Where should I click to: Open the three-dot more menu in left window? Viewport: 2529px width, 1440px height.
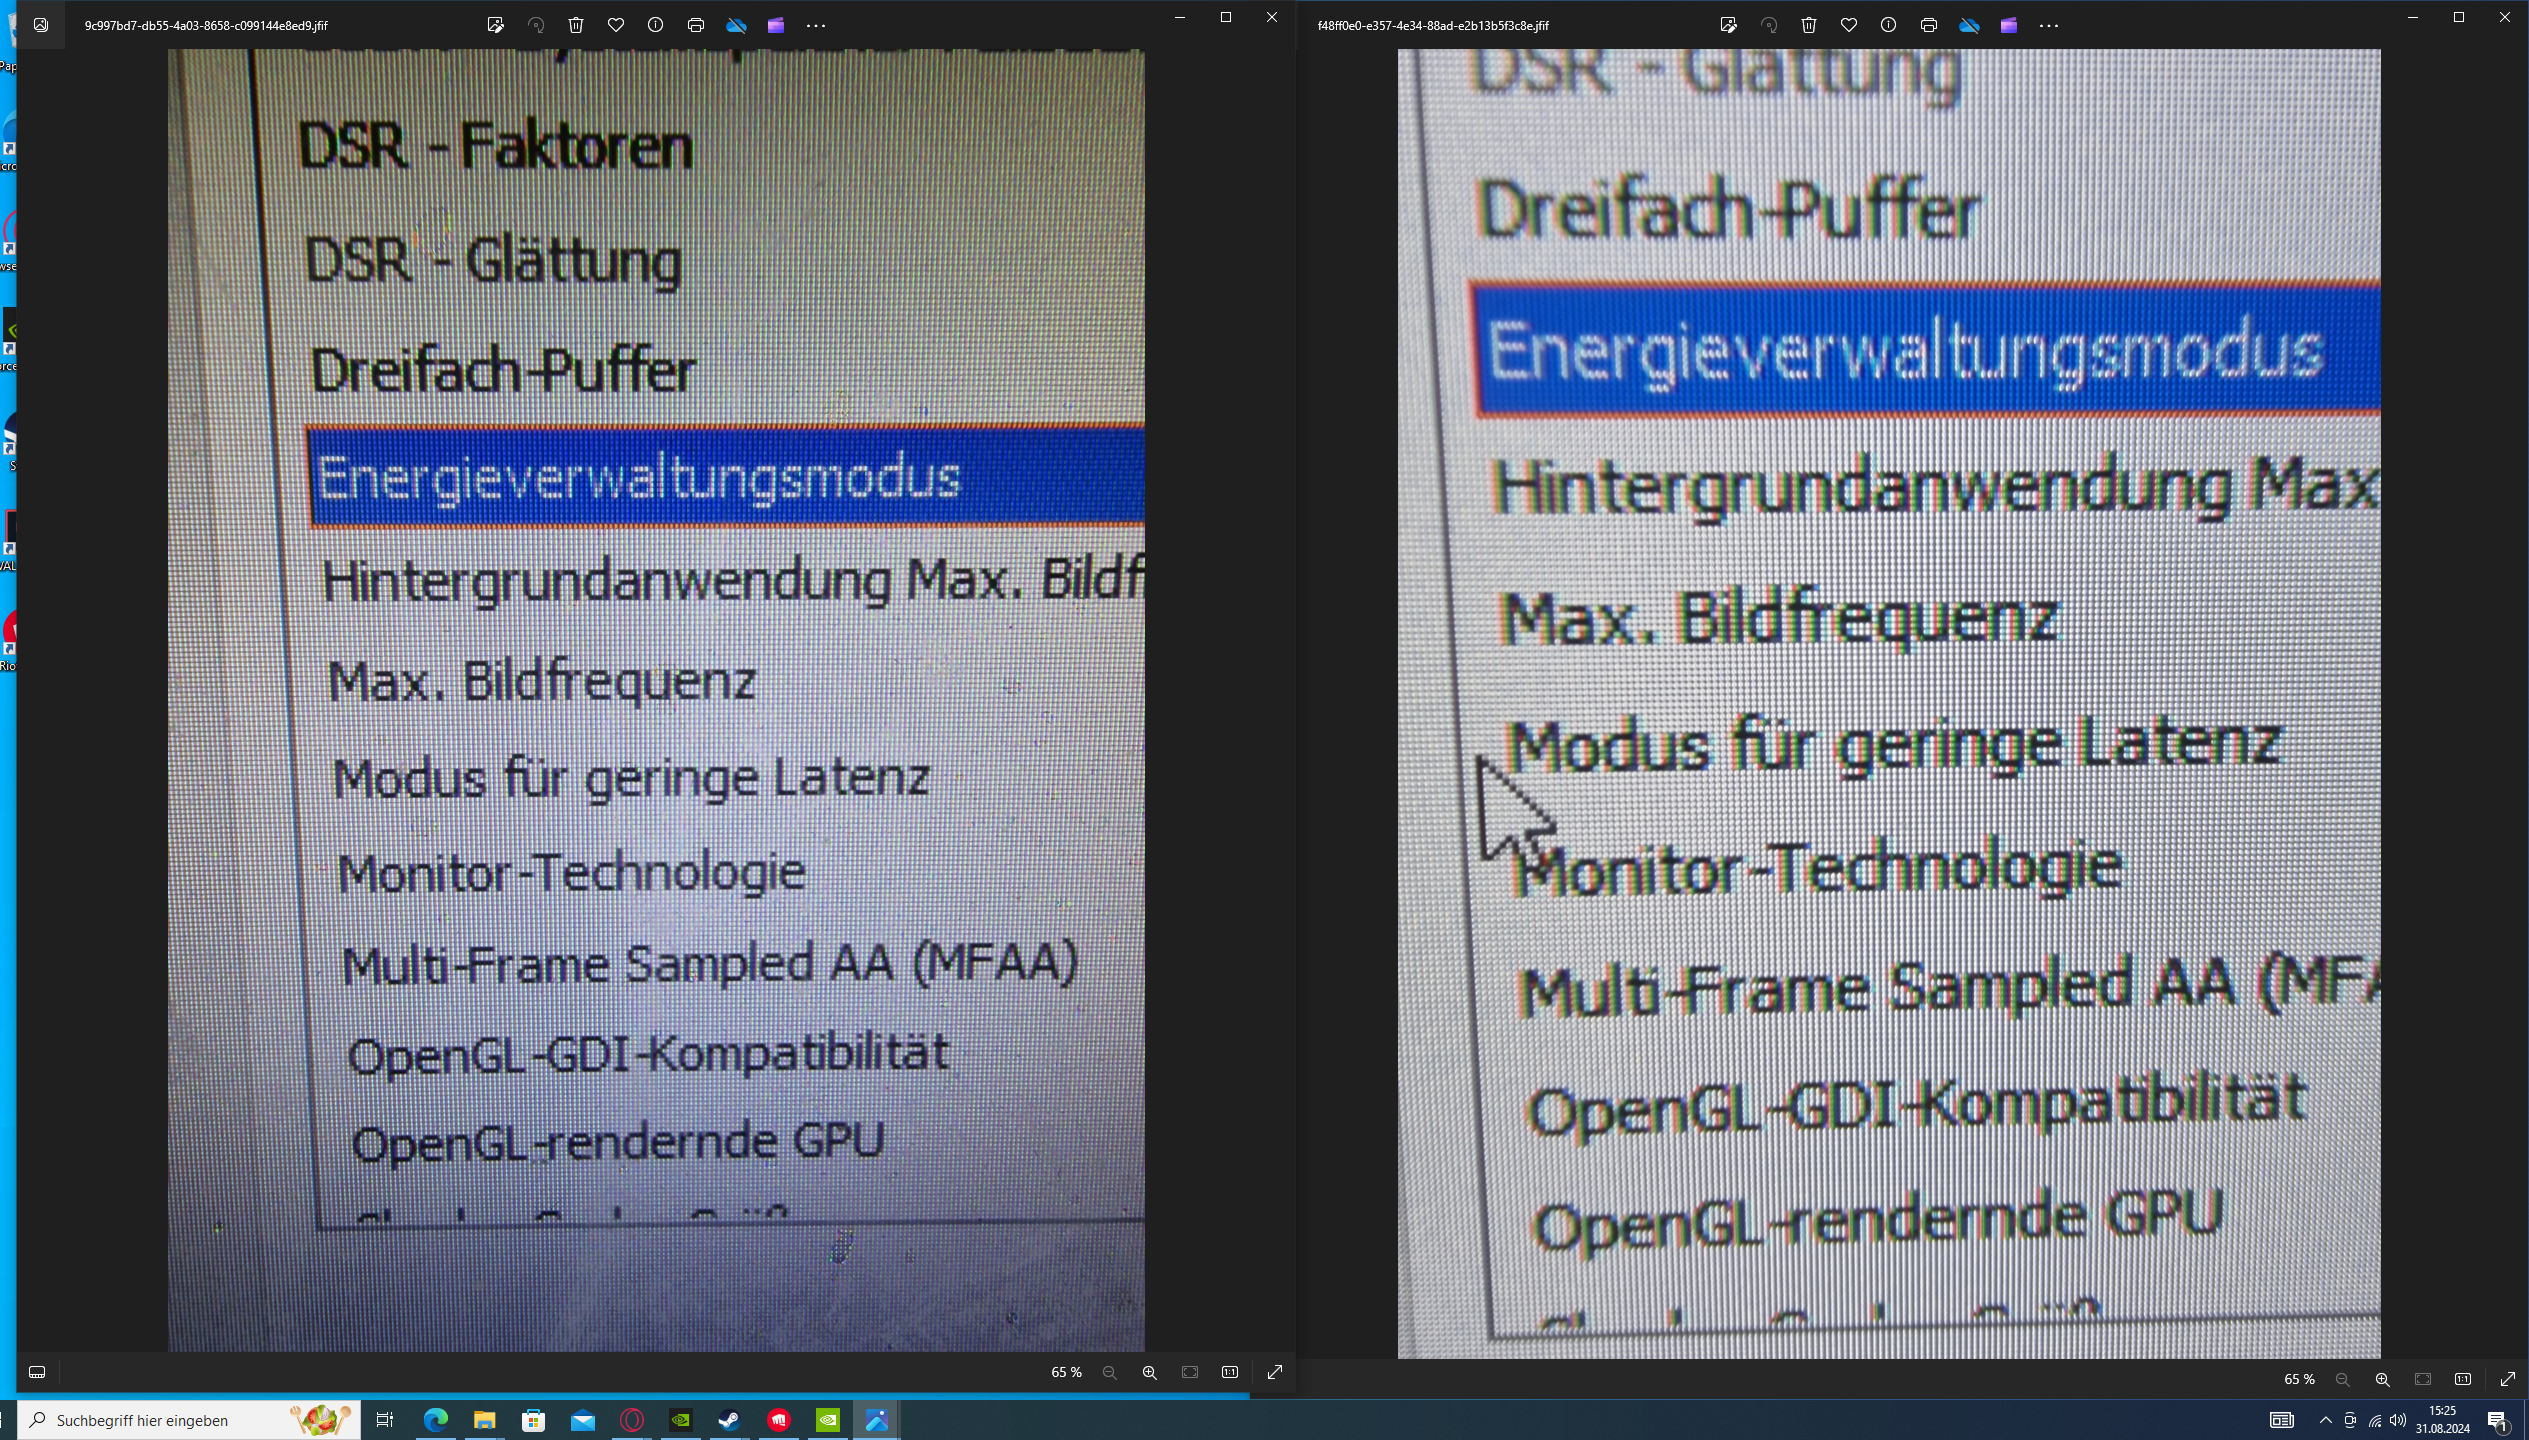(x=816, y=26)
